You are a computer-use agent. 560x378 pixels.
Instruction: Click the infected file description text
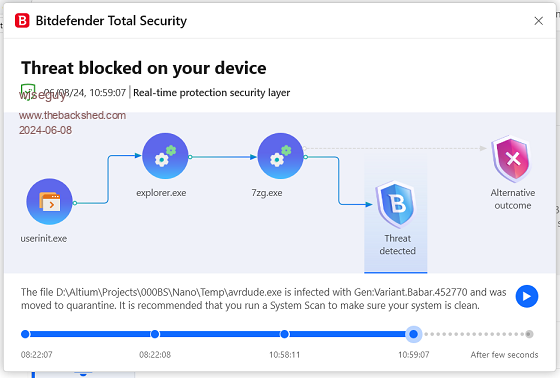click(x=264, y=299)
